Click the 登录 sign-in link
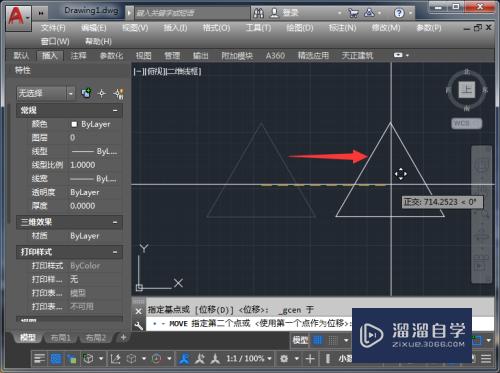500x373 pixels. click(290, 13)
